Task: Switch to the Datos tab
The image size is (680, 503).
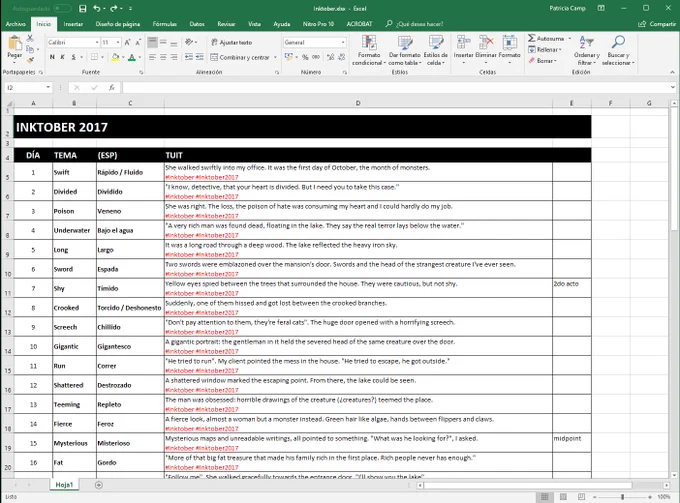Action: [x=197, y=24]
